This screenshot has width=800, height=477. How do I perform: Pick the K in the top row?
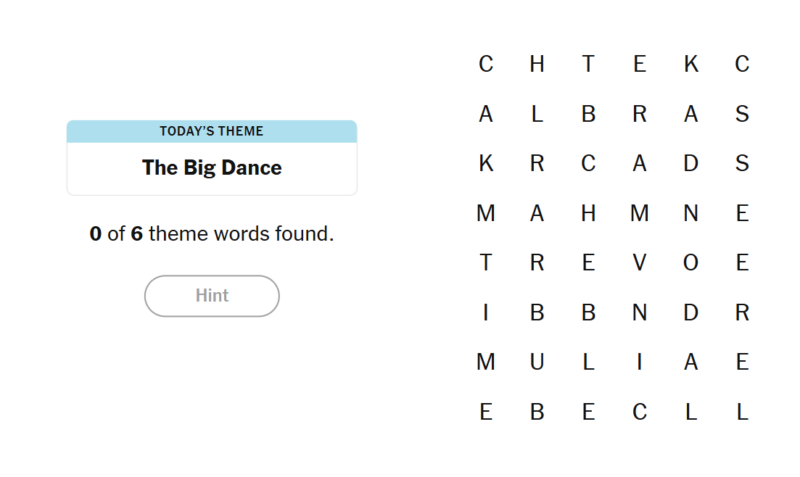691,65
